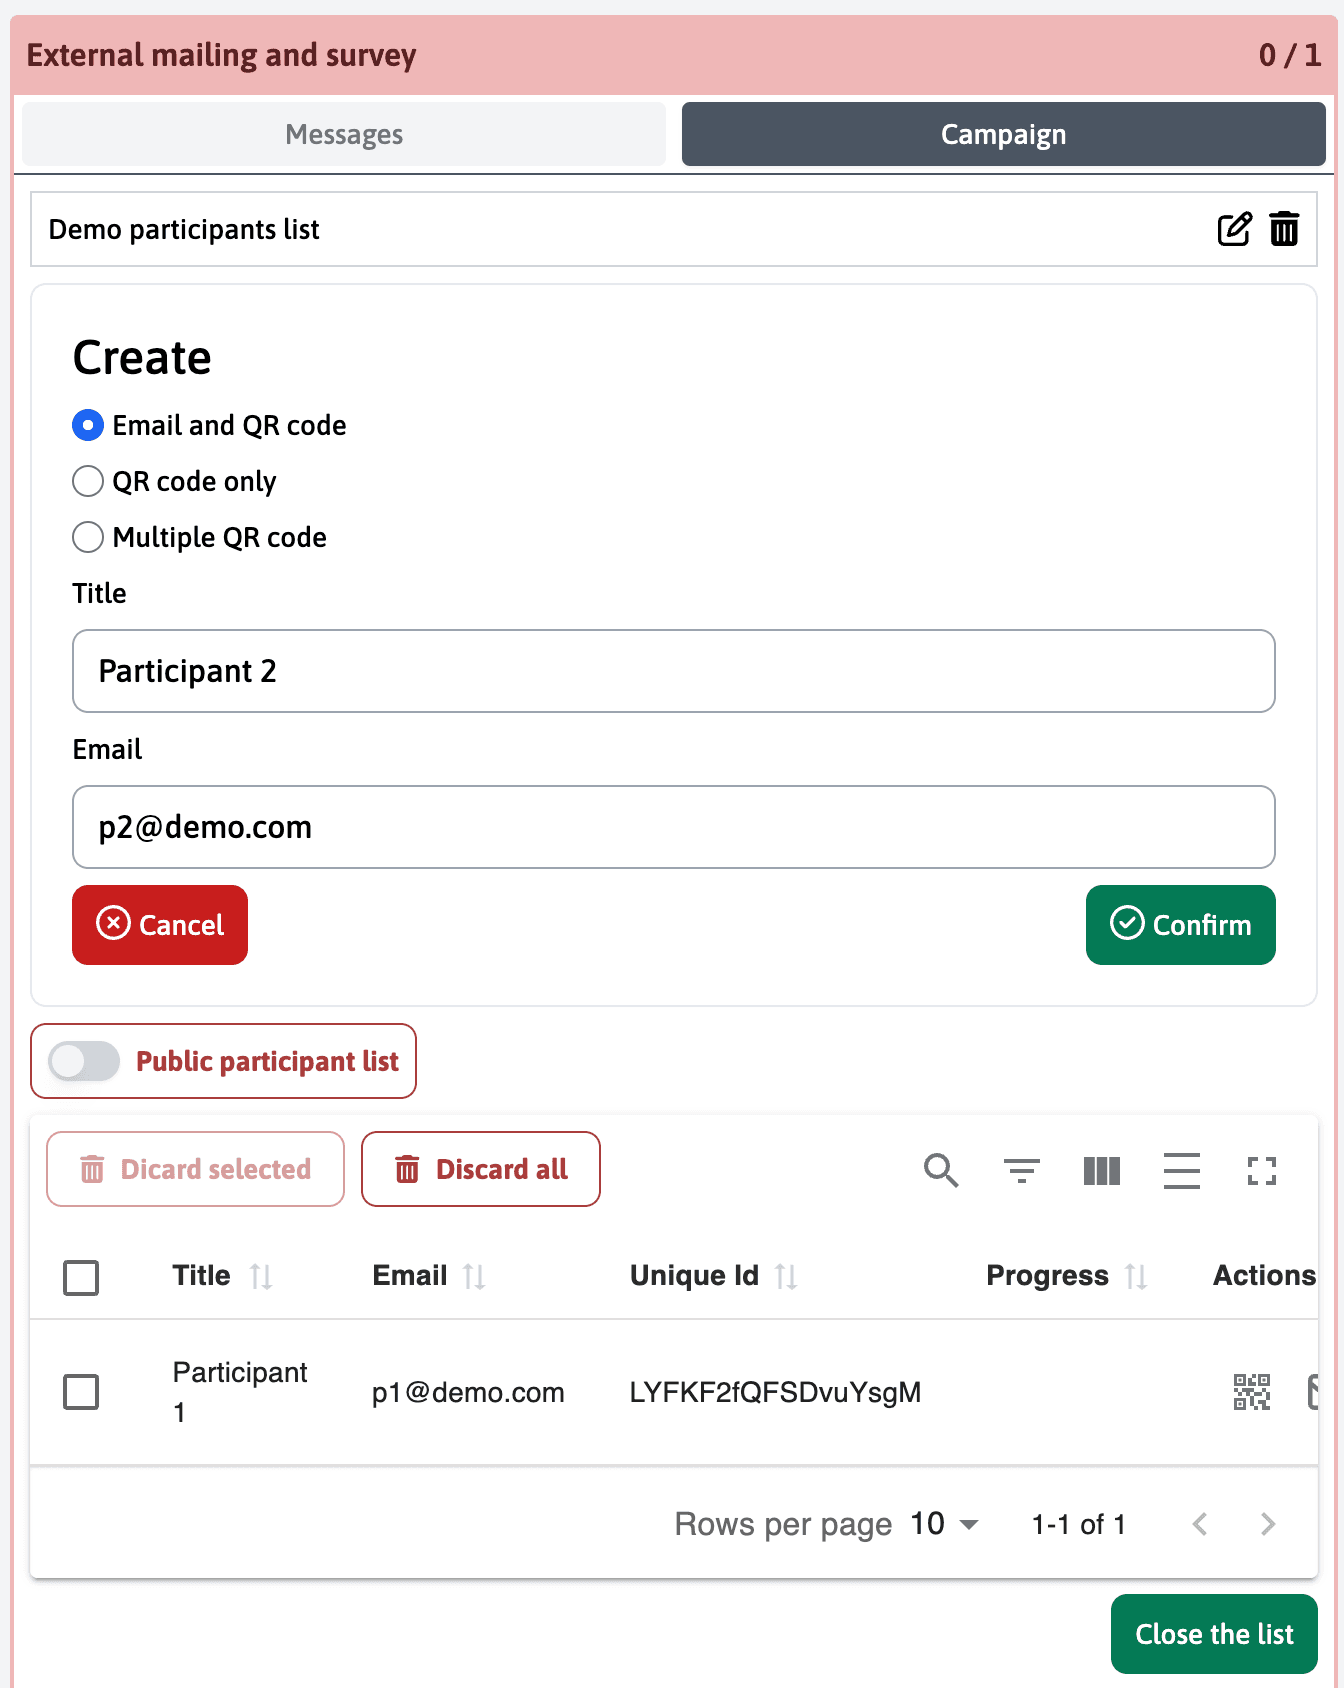Viewport: 1344px width, 1688px height.
Task: Show QR code for Participant 1
Action: pos(1251,1391)
